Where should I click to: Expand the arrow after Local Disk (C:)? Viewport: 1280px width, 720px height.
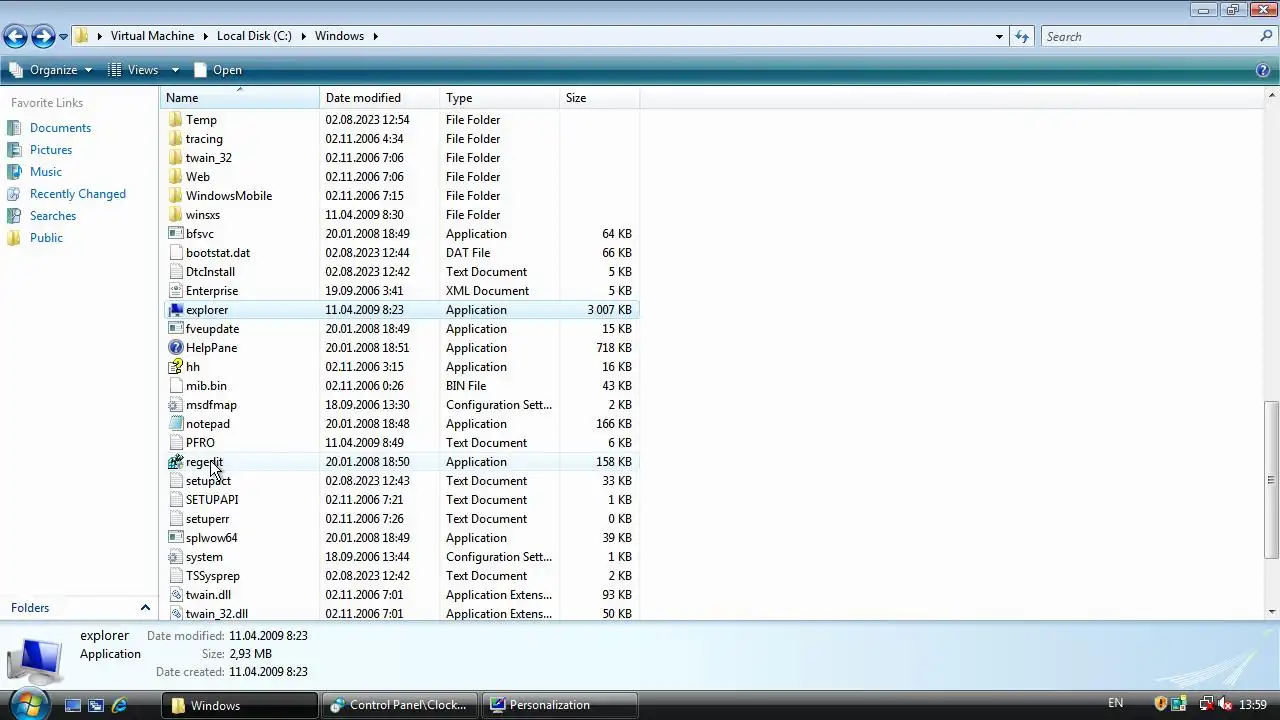(x=304, y=36)
